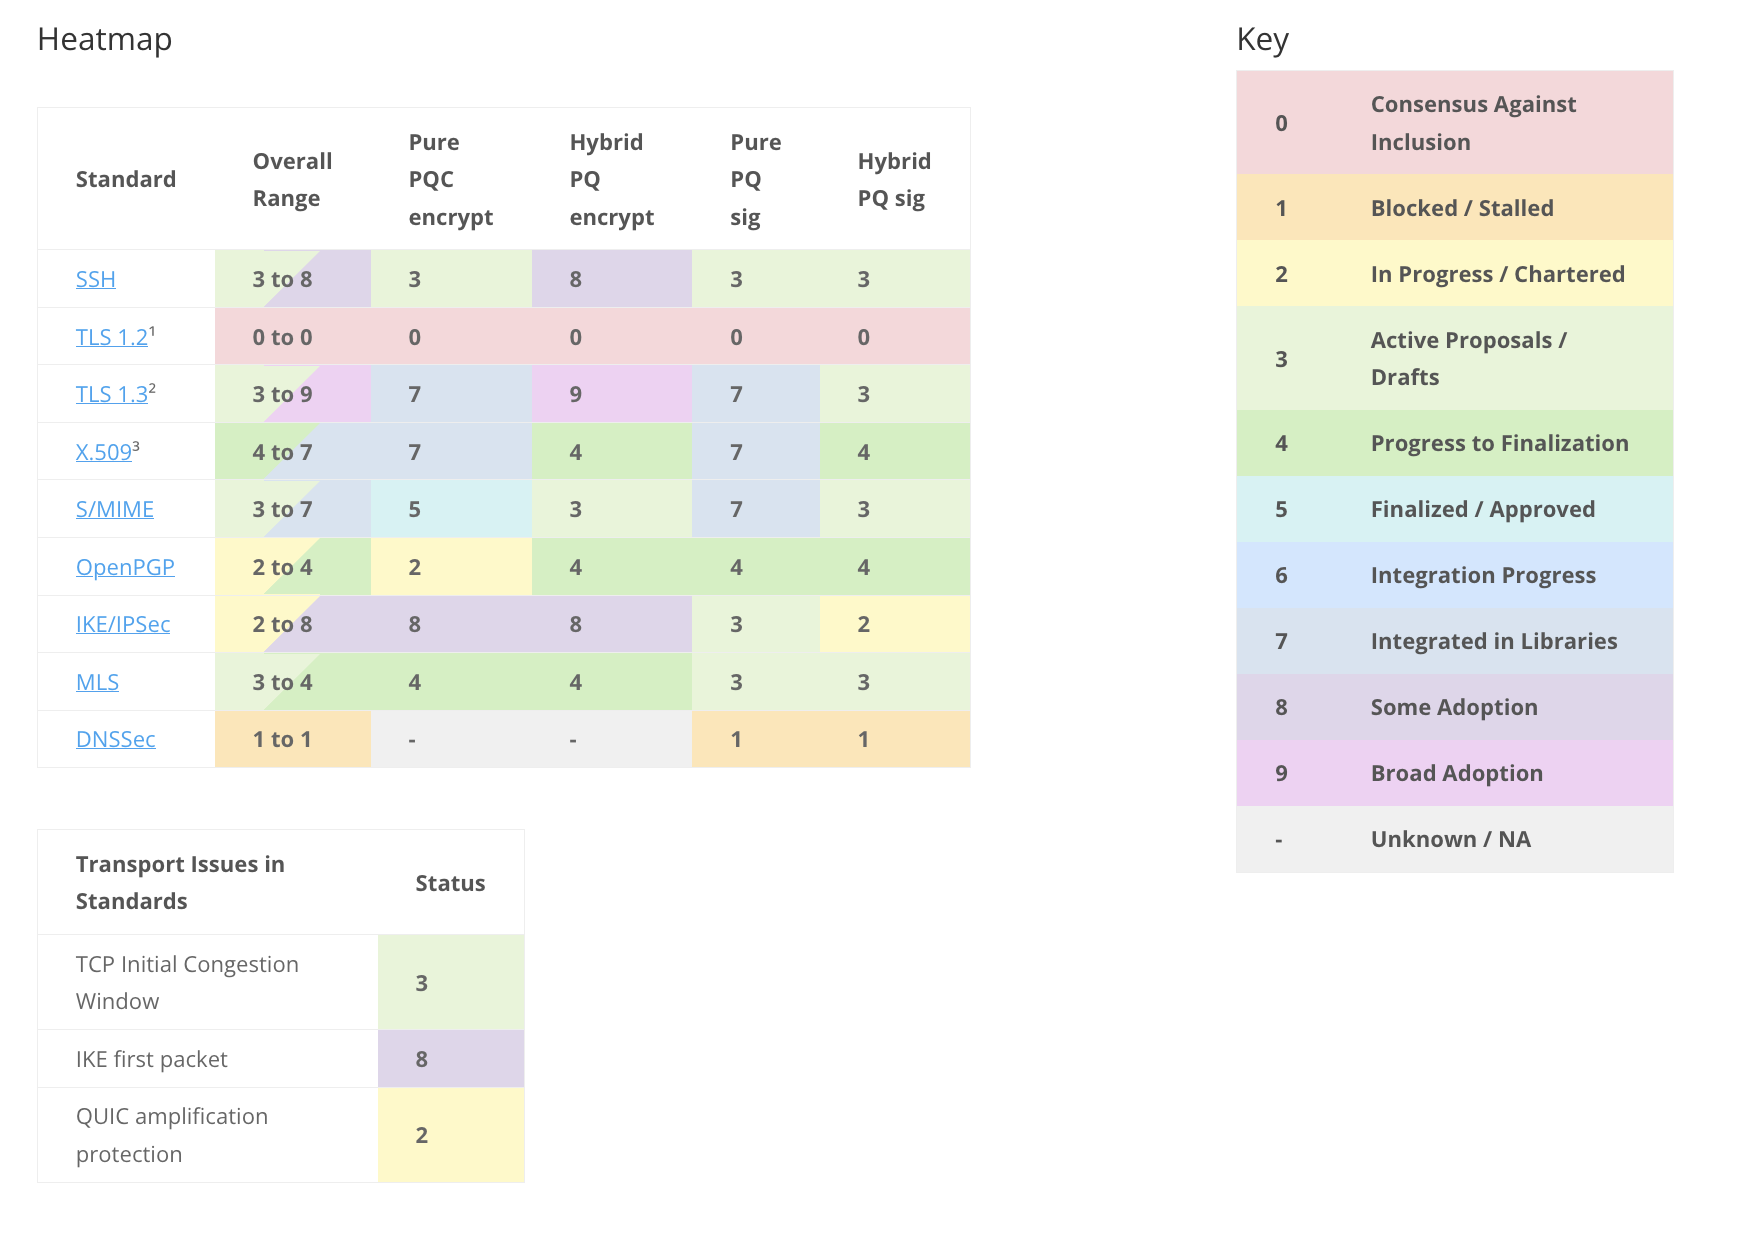1748x1244 pixels.
Task: Click footnote 3 next to X.509
Action: [136, 446]
